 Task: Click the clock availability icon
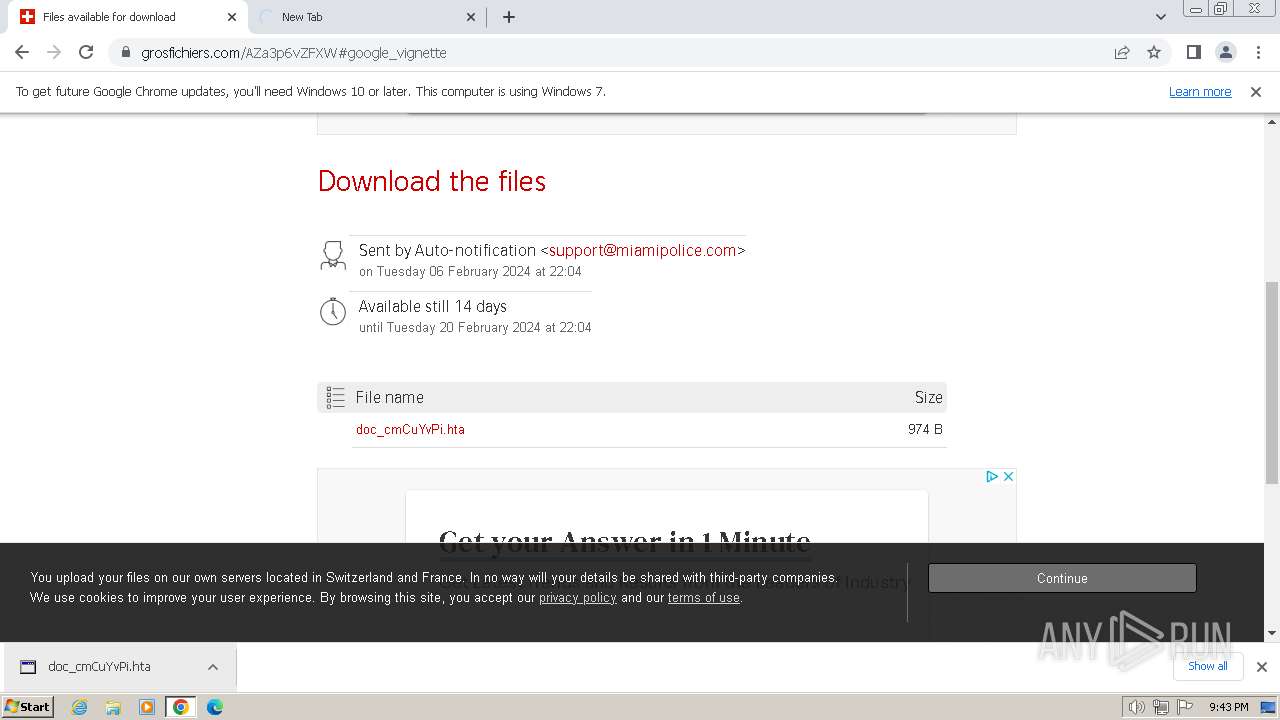coord(333,311)
